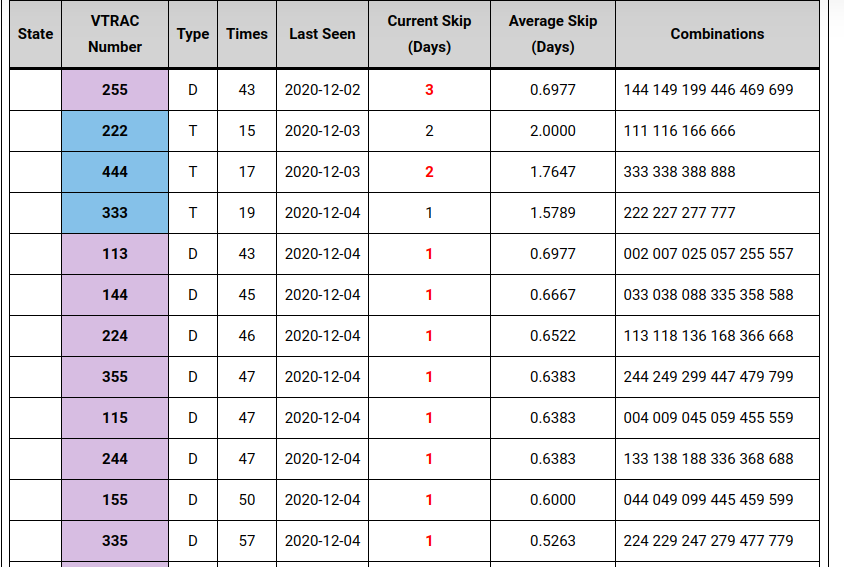The height and width of the screenshot is (567, 844).
Task: Click the State column header
Action: (x=36, y=34)
